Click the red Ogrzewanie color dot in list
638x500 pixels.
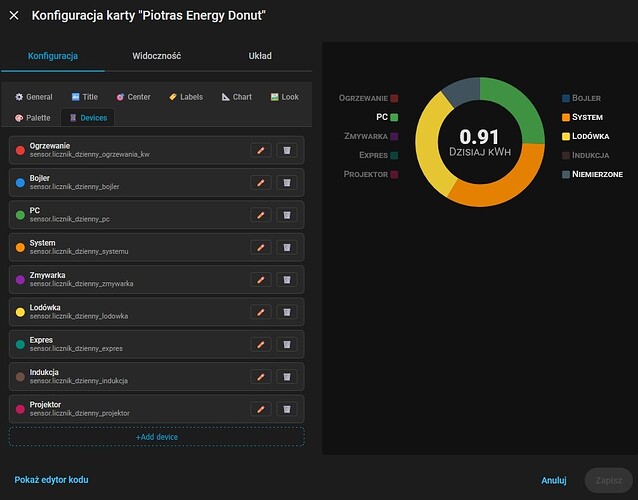click(x=20, y=151)
